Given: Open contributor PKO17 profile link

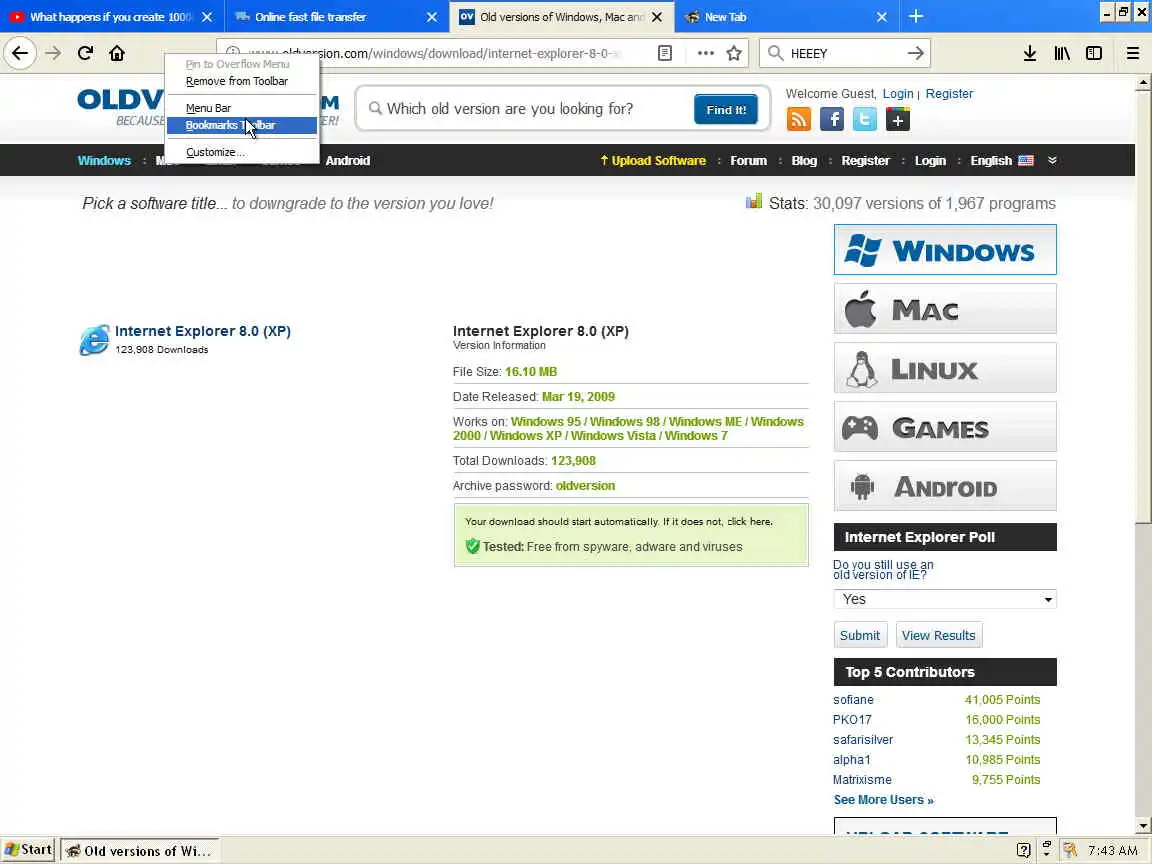Looking at the screenshot, I should (852, 719).
